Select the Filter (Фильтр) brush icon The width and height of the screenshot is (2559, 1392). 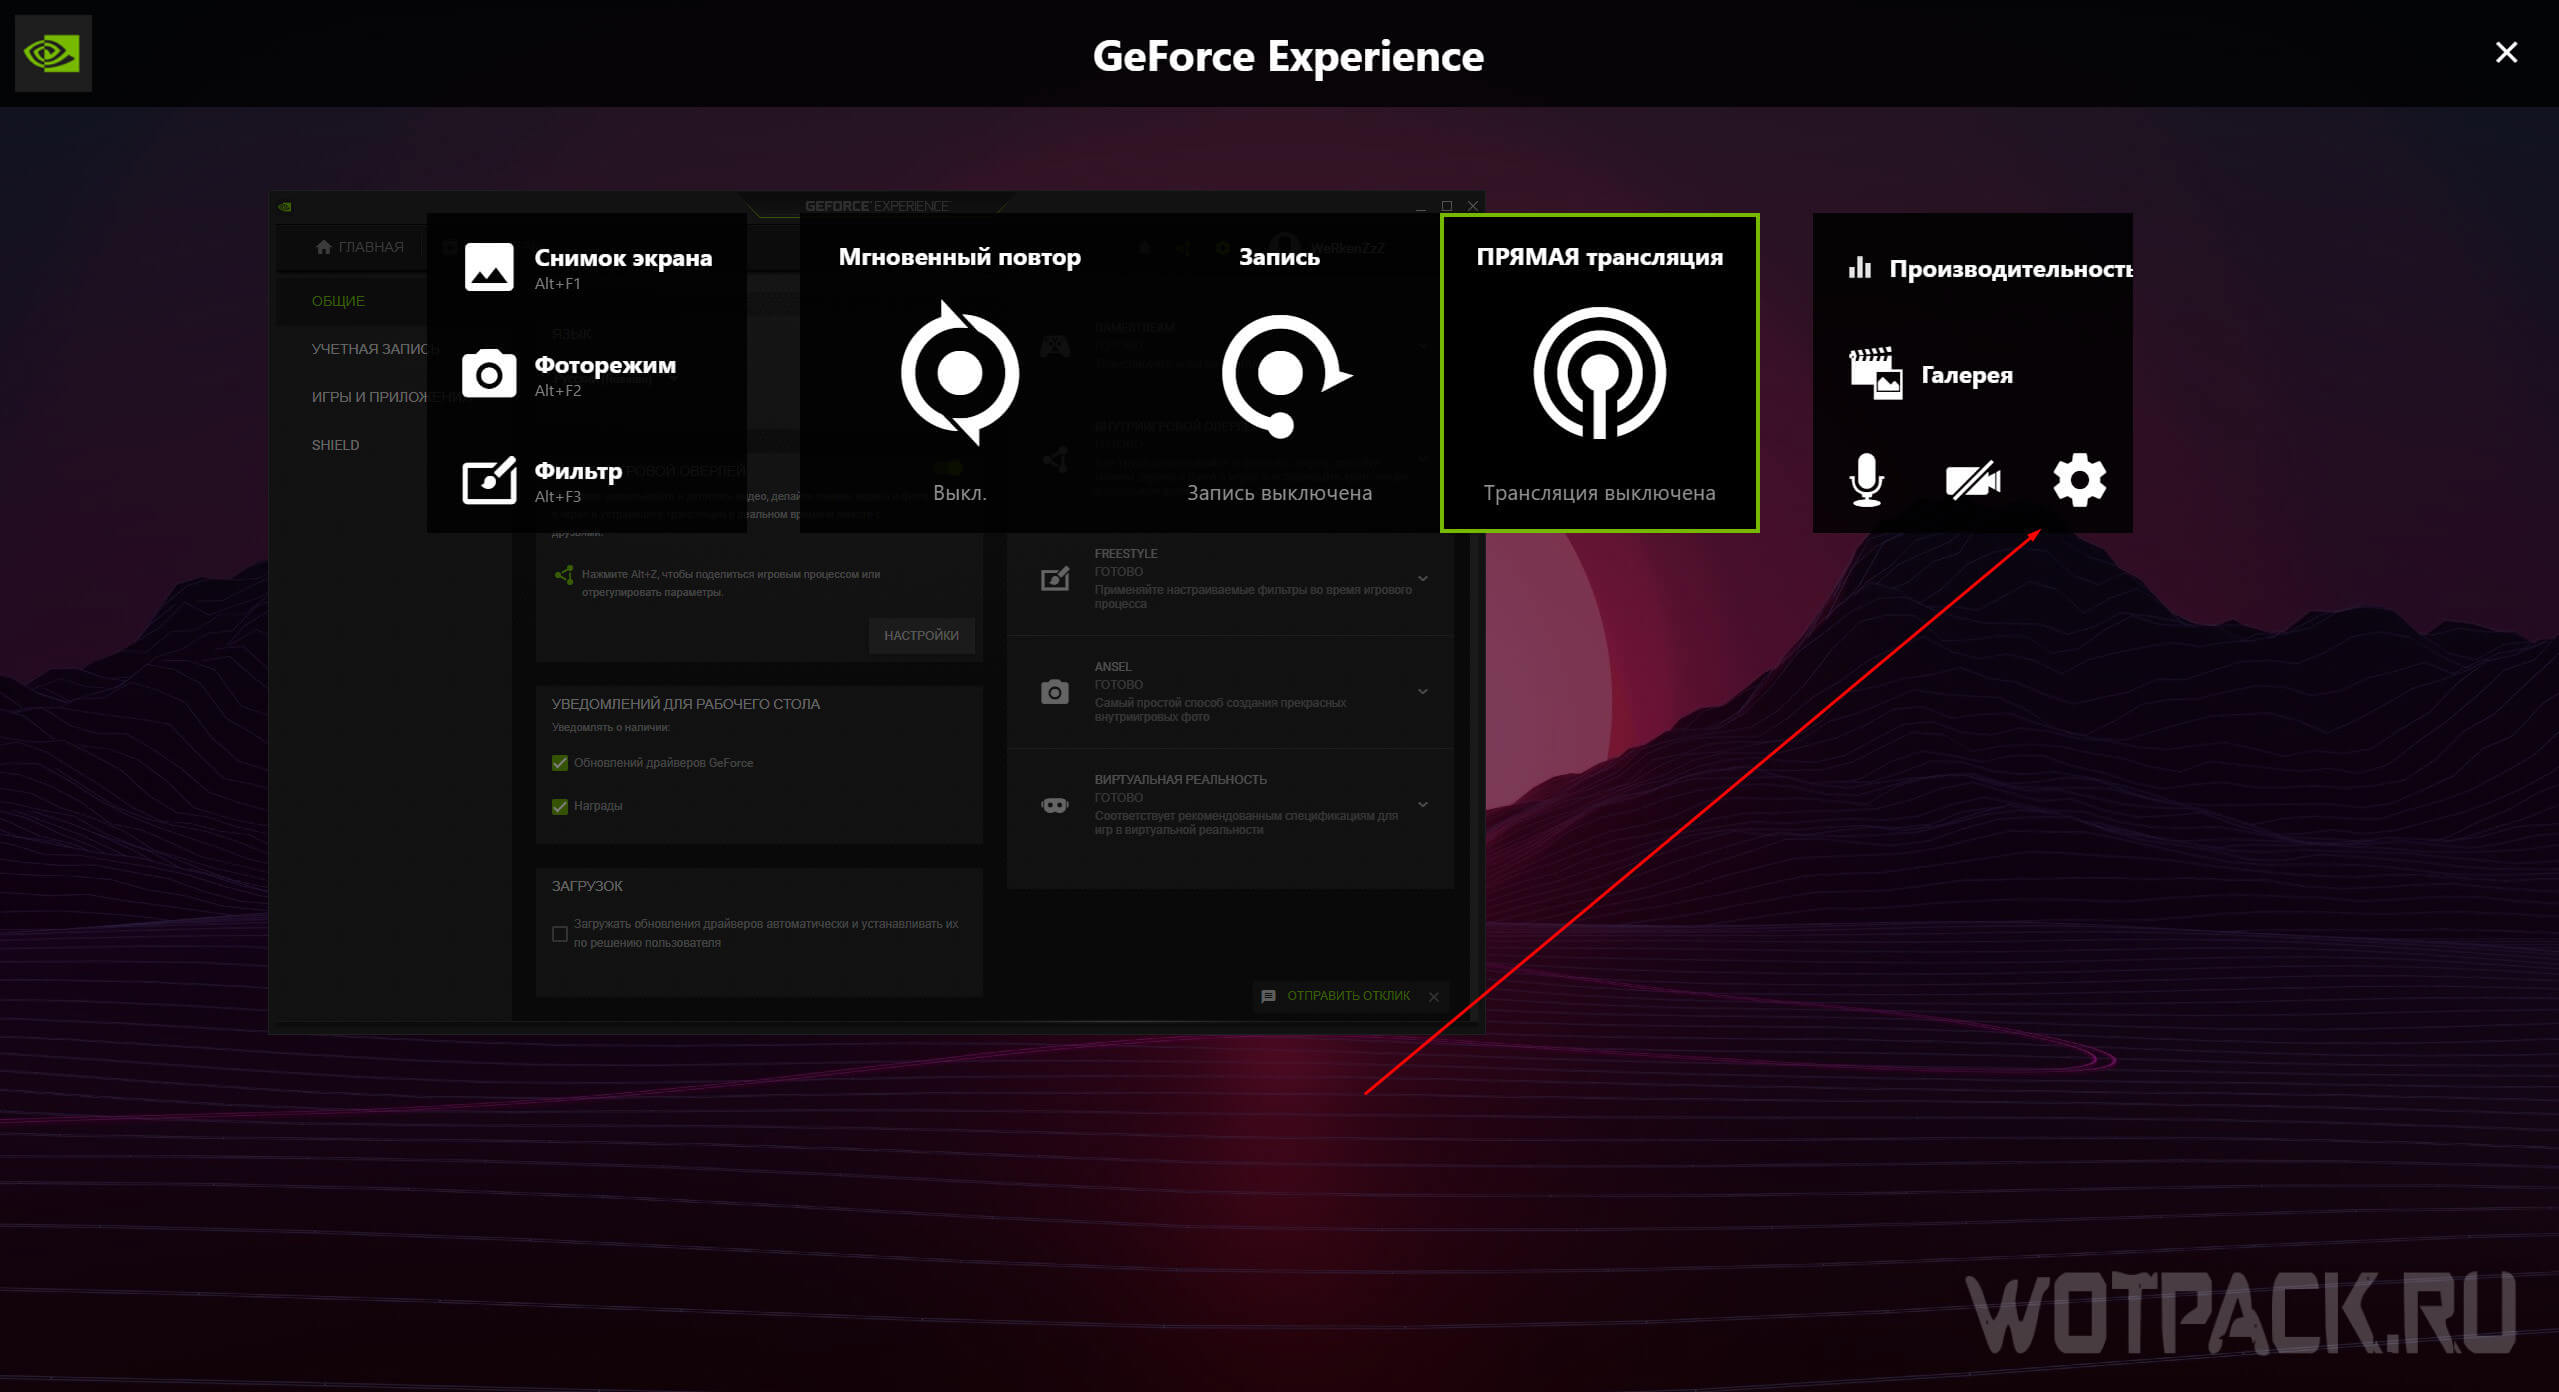pyautogui.click(x=489, y=481)
